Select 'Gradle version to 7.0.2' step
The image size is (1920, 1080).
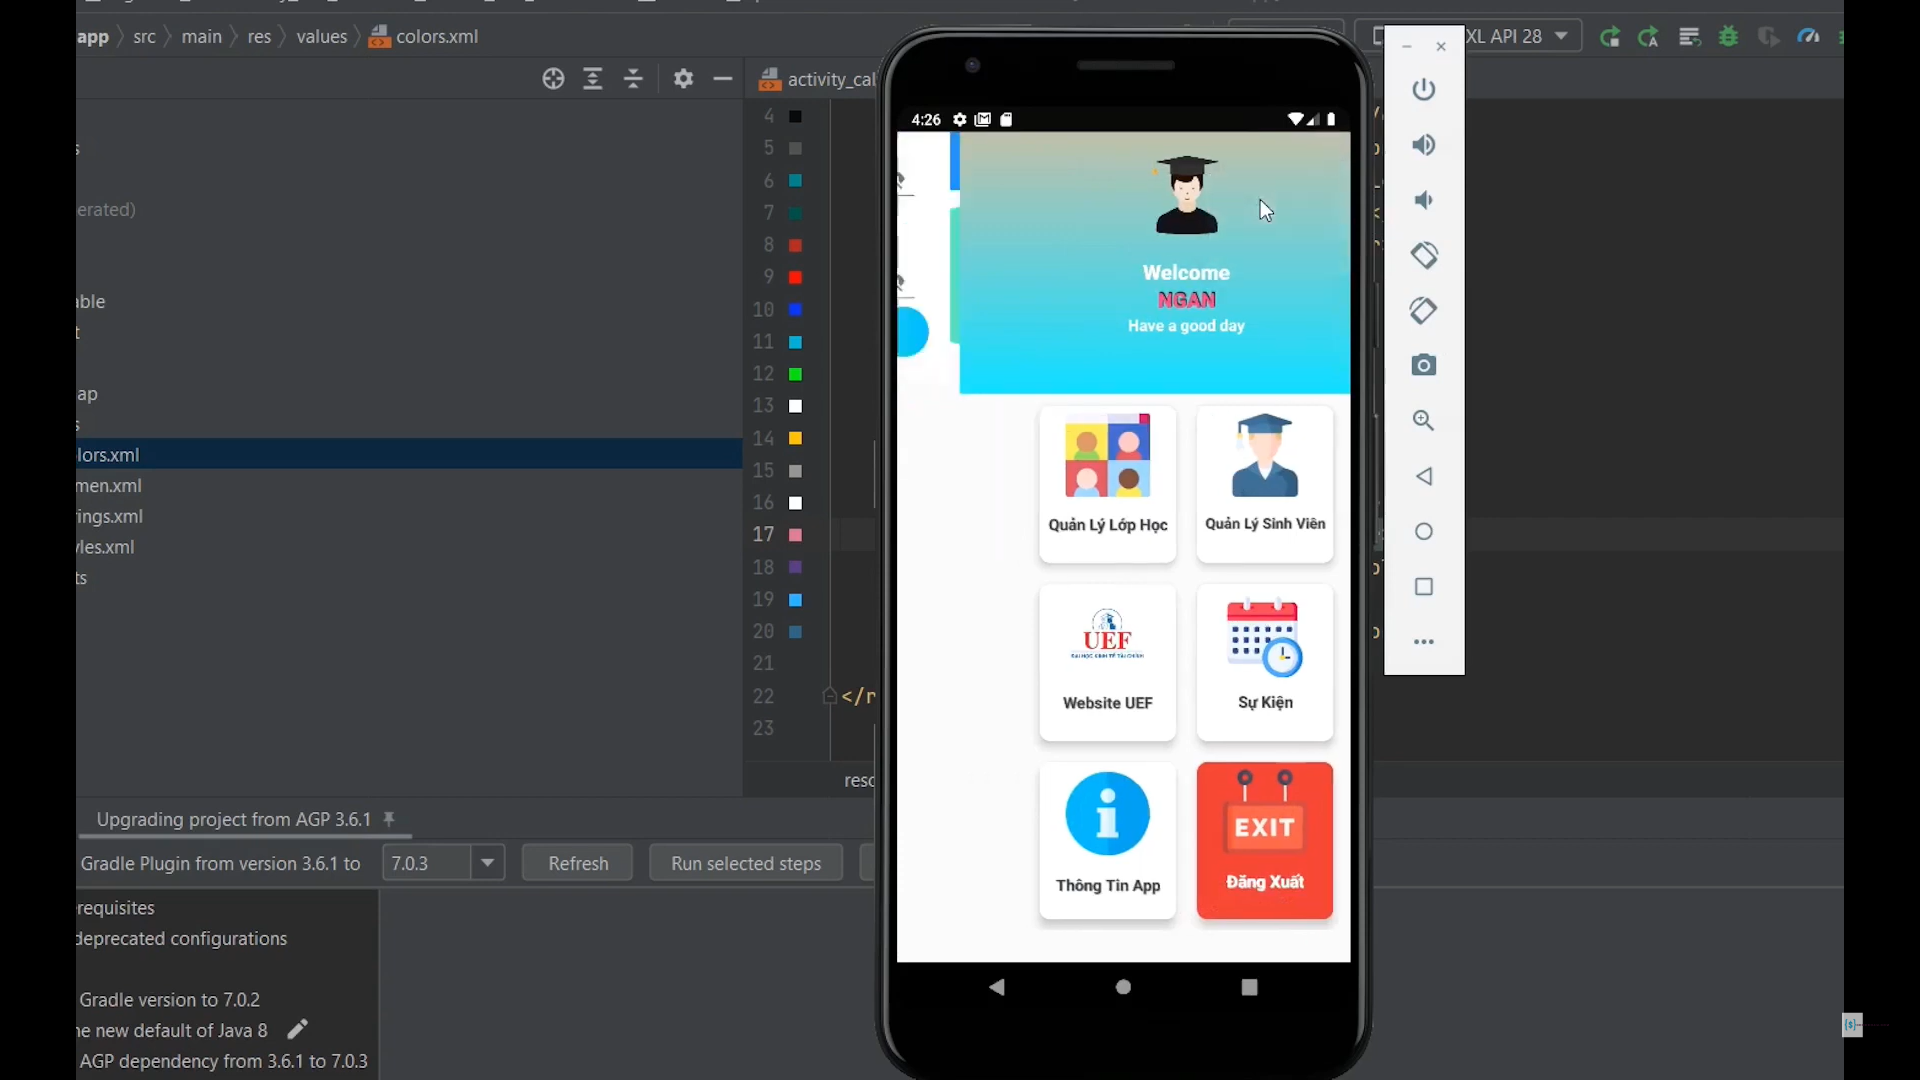point(169,1000)
